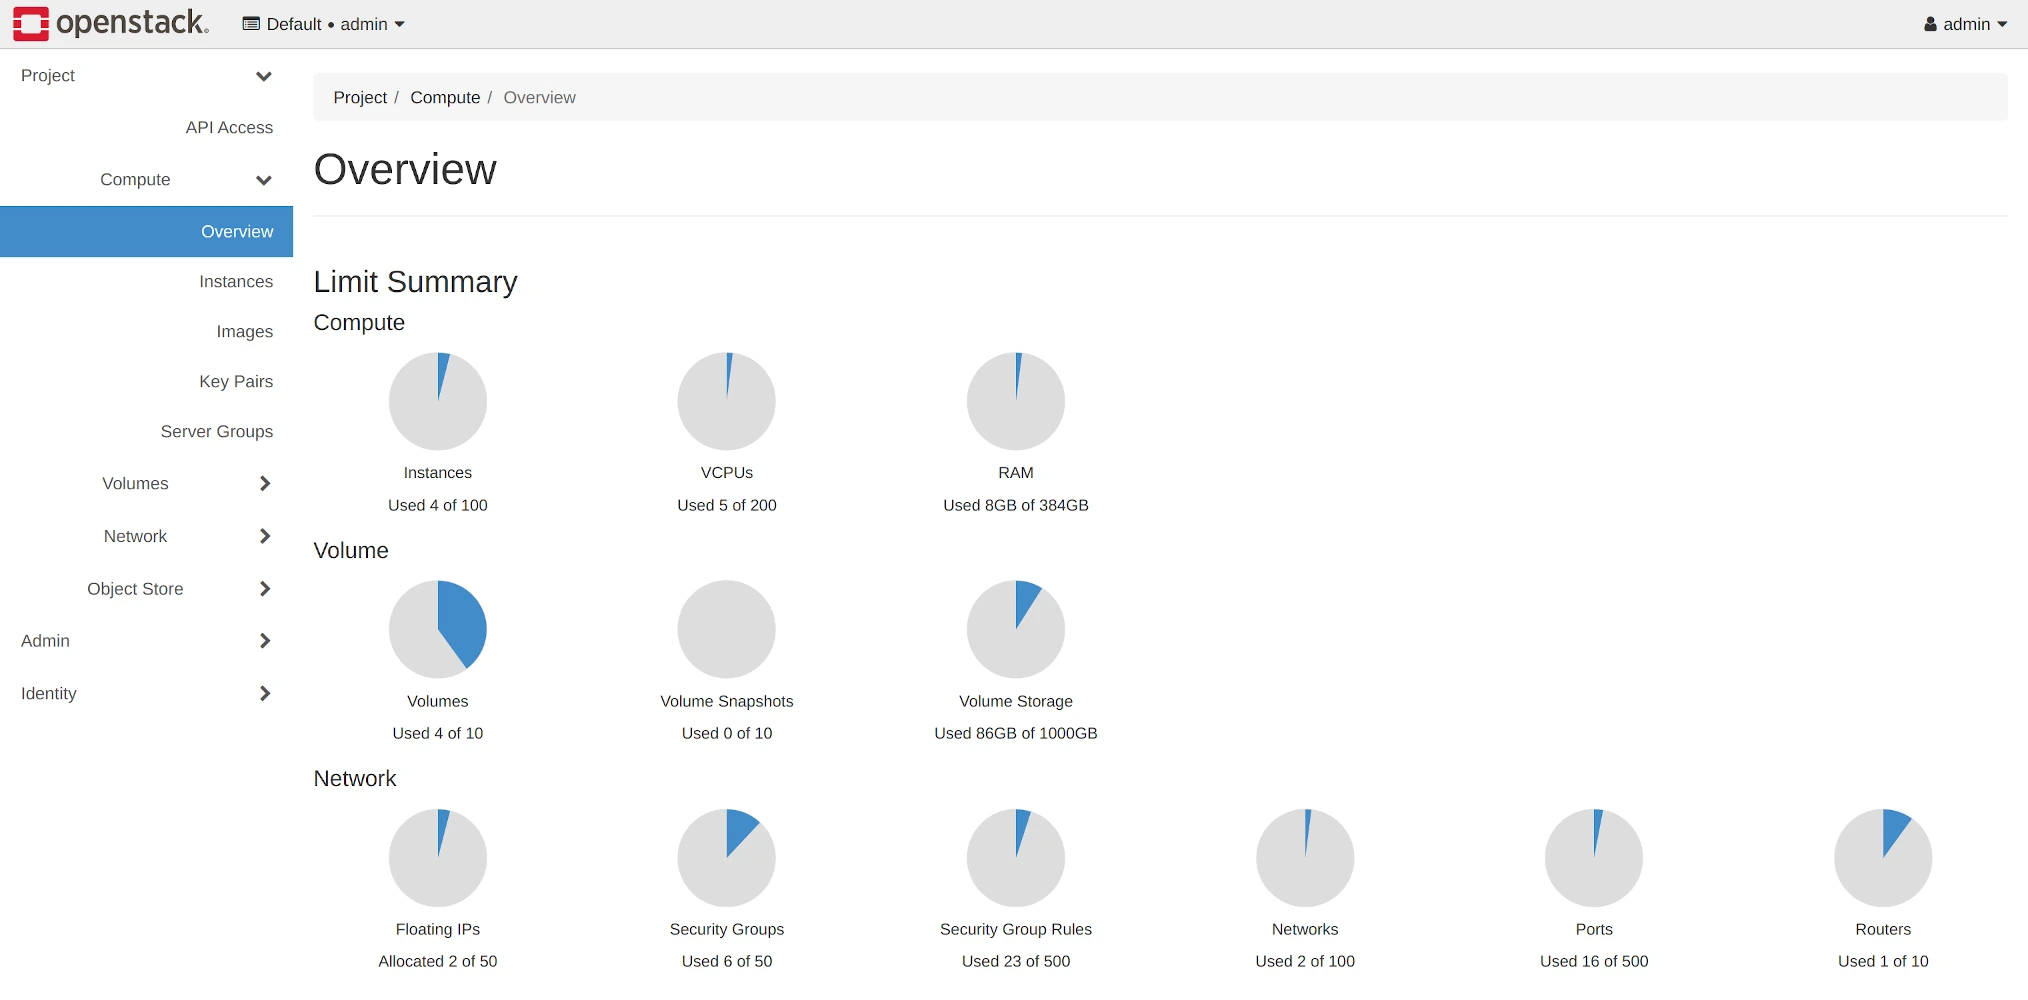Go to the Instances page
Viewport: 2028px width, 1000px height.
pos(236,282)
